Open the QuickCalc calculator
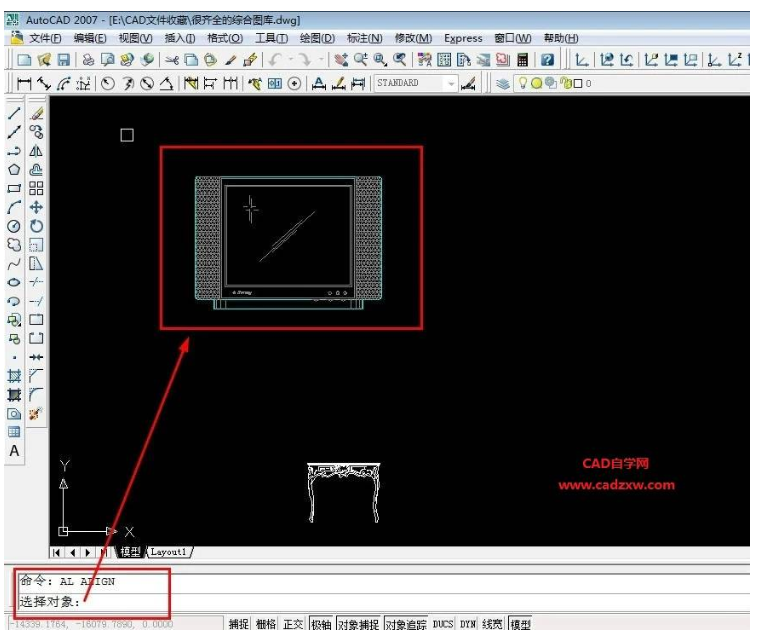The height and width of the screenshot is (635, 758). [523, 60]
